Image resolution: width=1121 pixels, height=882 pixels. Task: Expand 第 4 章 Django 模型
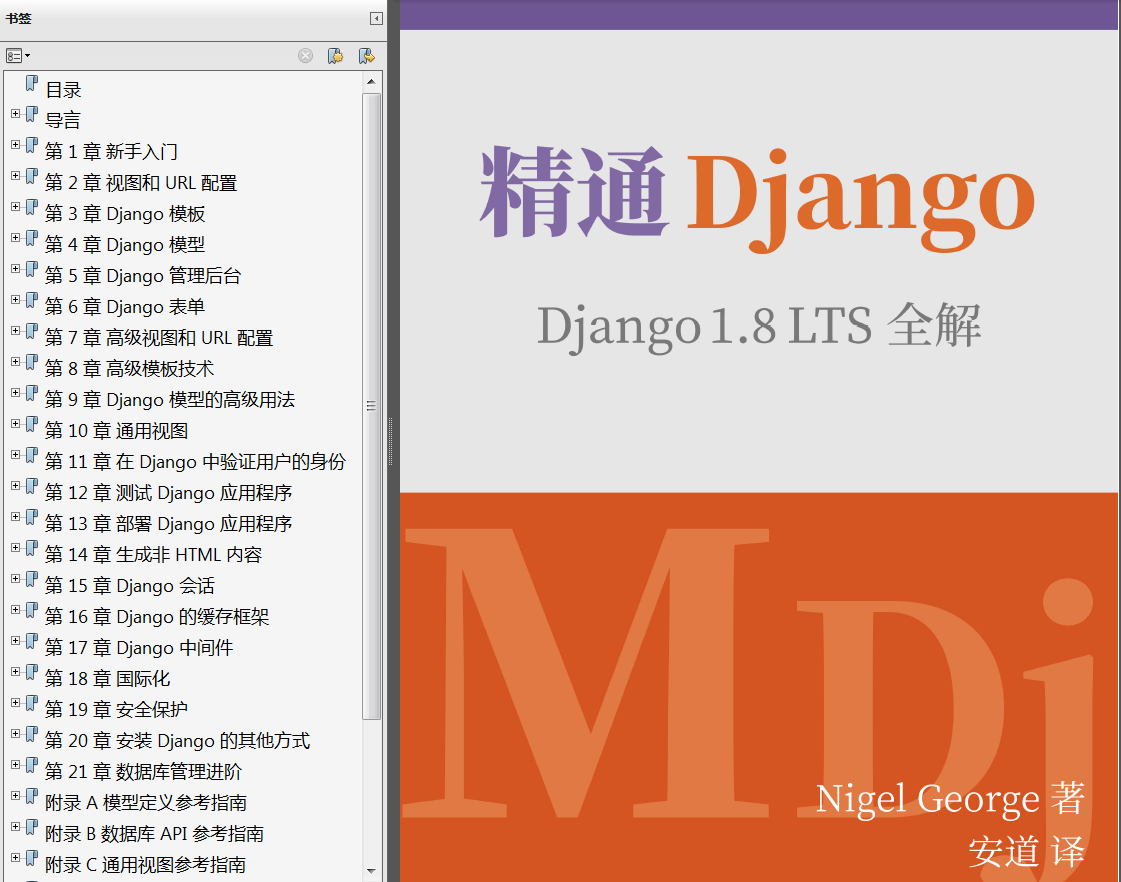[16, 237]
